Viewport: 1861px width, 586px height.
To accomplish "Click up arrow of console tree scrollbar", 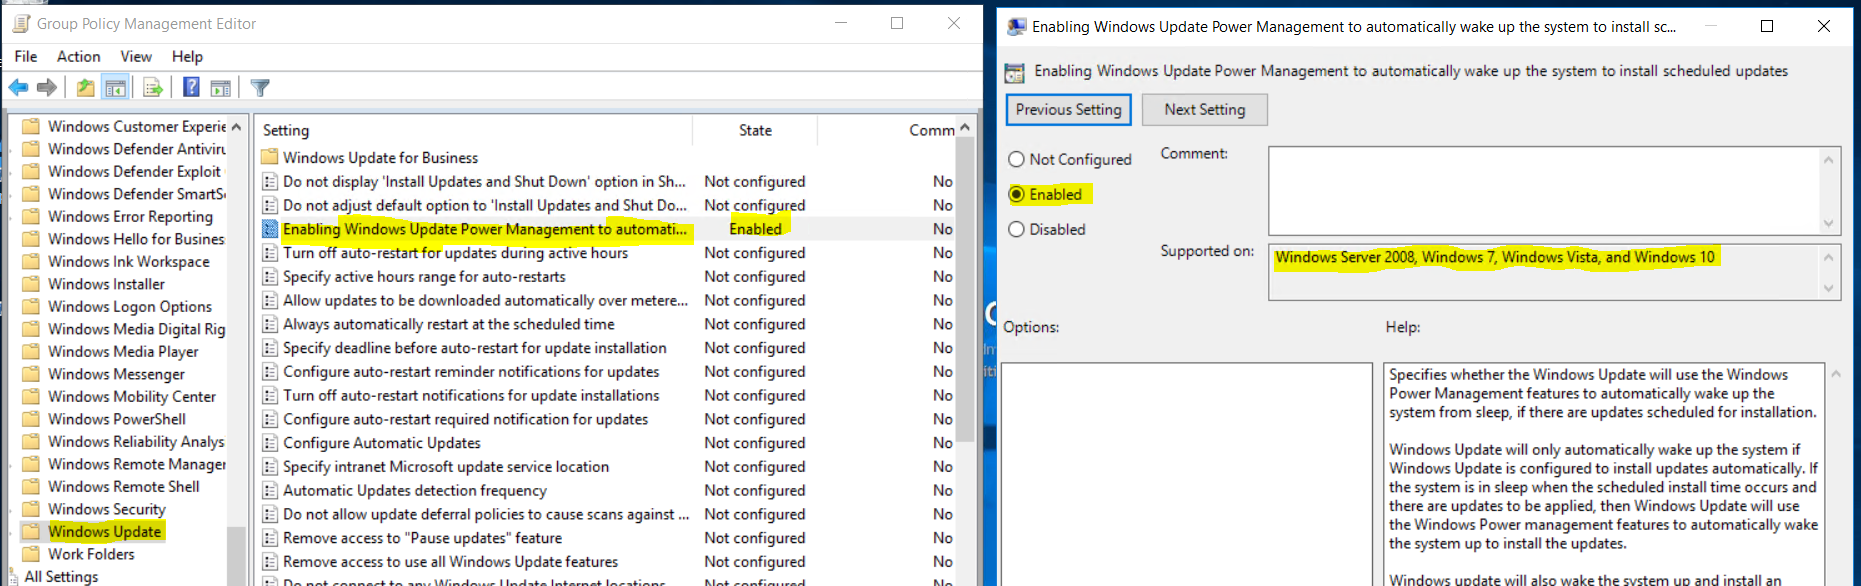I will click(x=236, y=127).
